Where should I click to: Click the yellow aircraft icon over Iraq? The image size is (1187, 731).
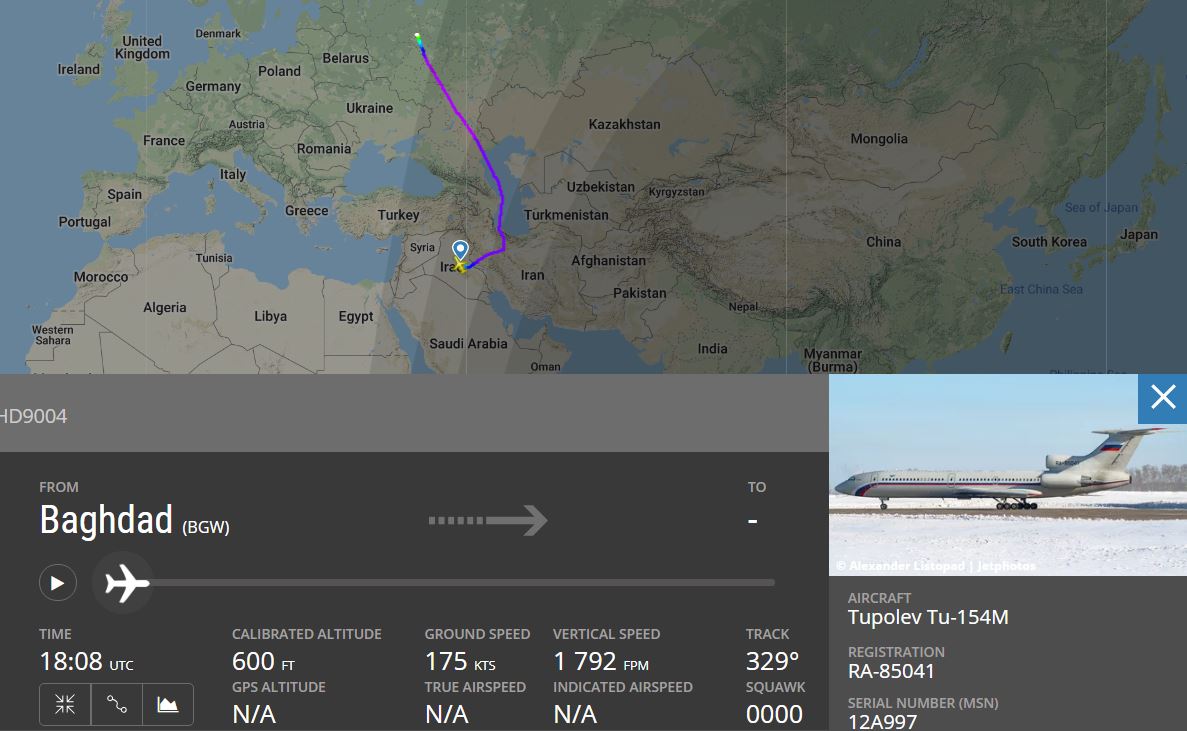click(x=459, y=266)
